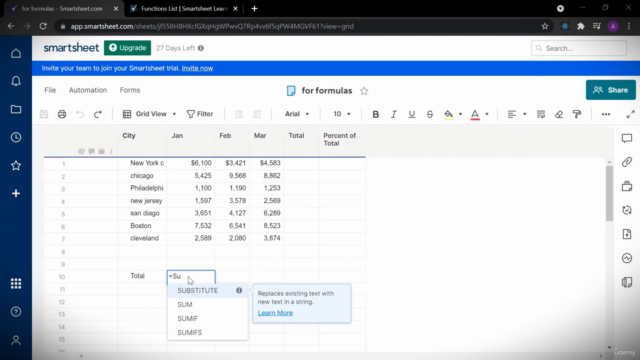Open the Filter control
This screenshot has height=360, width=640.
pyautogui.click(x=200, y=114)
